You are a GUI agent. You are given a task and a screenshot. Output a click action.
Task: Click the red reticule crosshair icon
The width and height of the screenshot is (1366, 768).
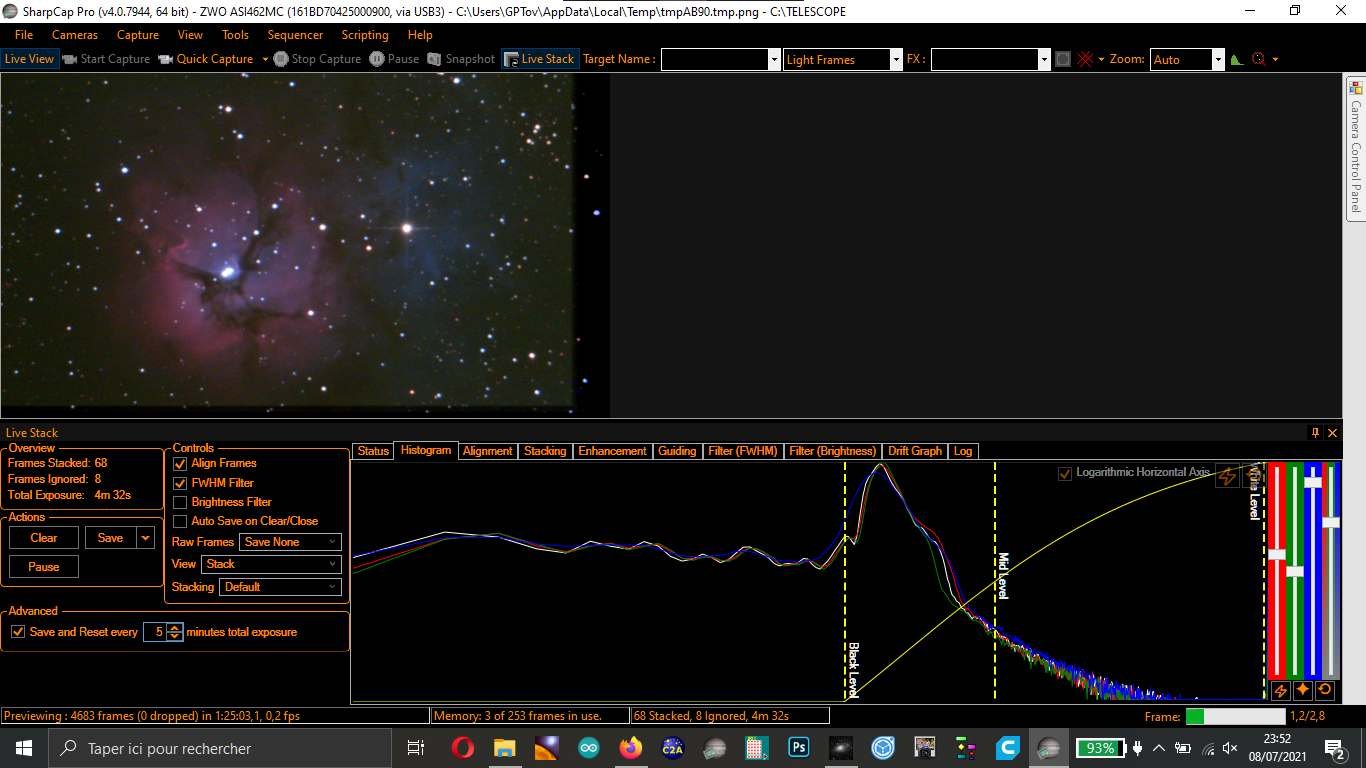(1086, 59)
